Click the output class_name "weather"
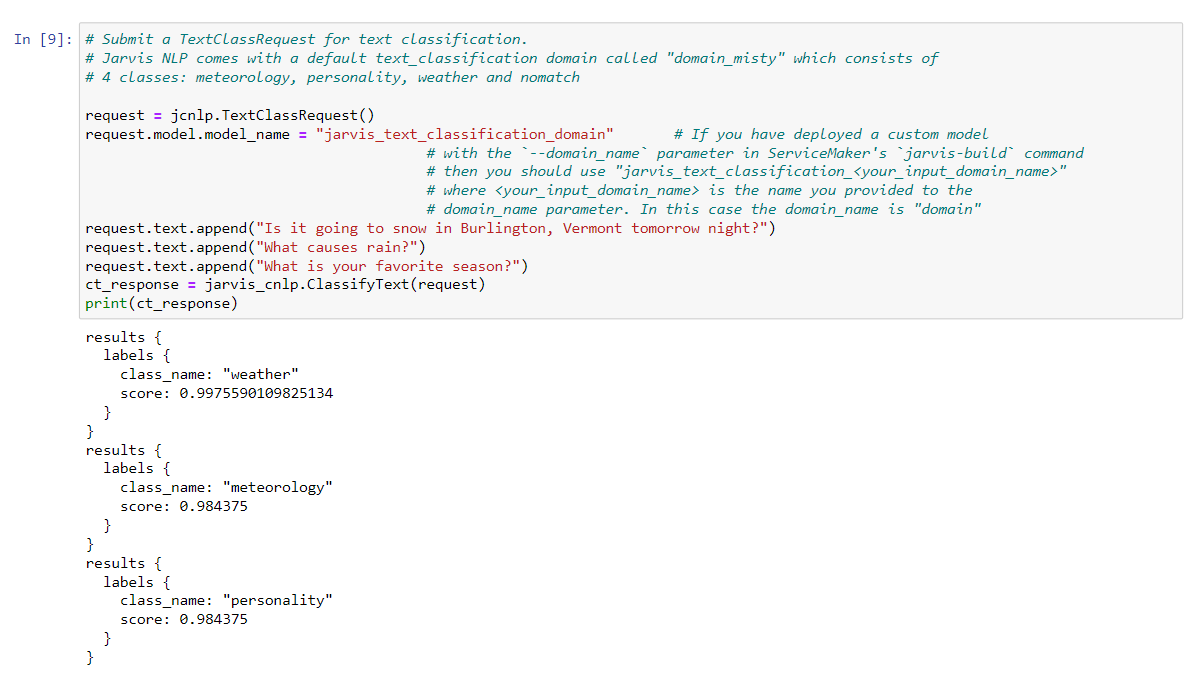This screenshot has width=1200, height=684. [210, 374]
